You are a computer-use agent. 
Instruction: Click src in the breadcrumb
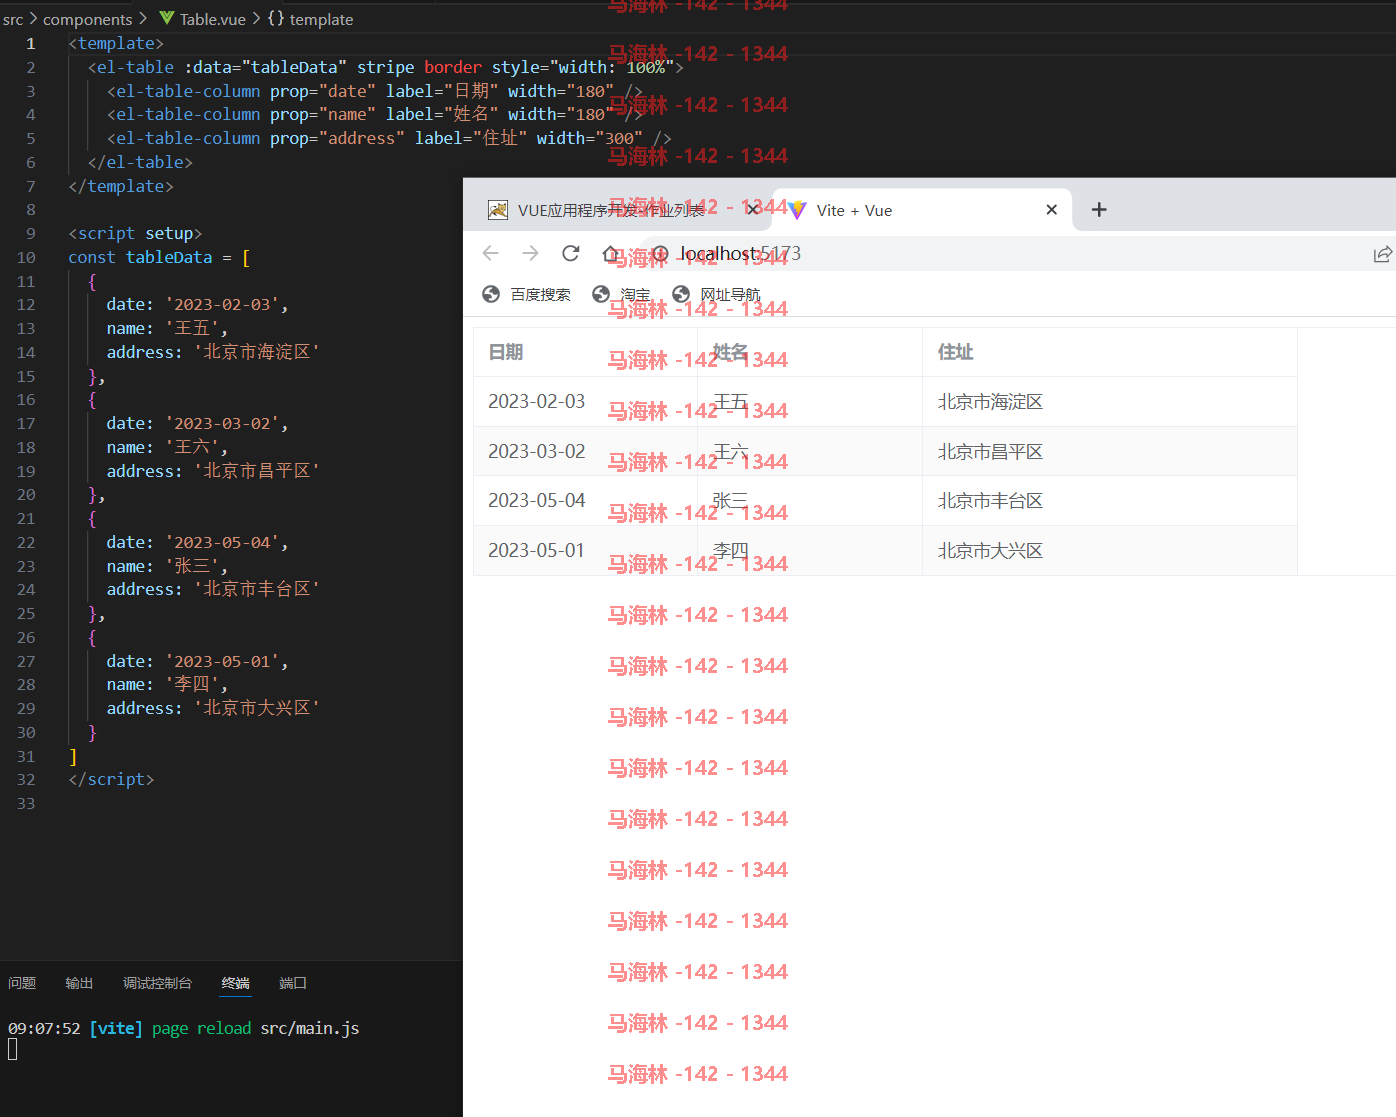click(x=13, y=19)
